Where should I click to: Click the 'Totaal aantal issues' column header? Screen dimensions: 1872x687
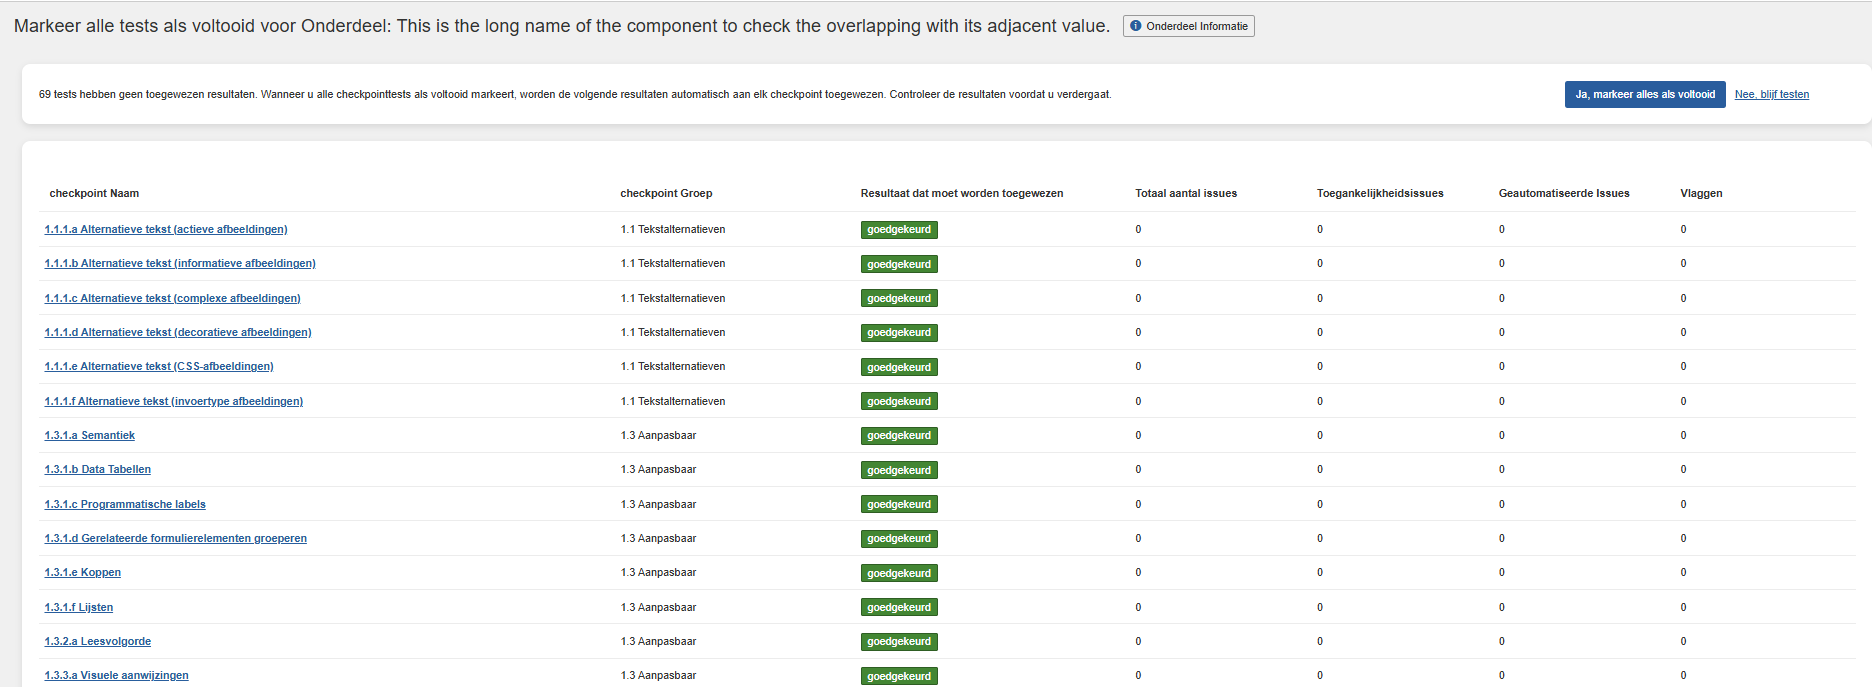[x=1185, y=194]
